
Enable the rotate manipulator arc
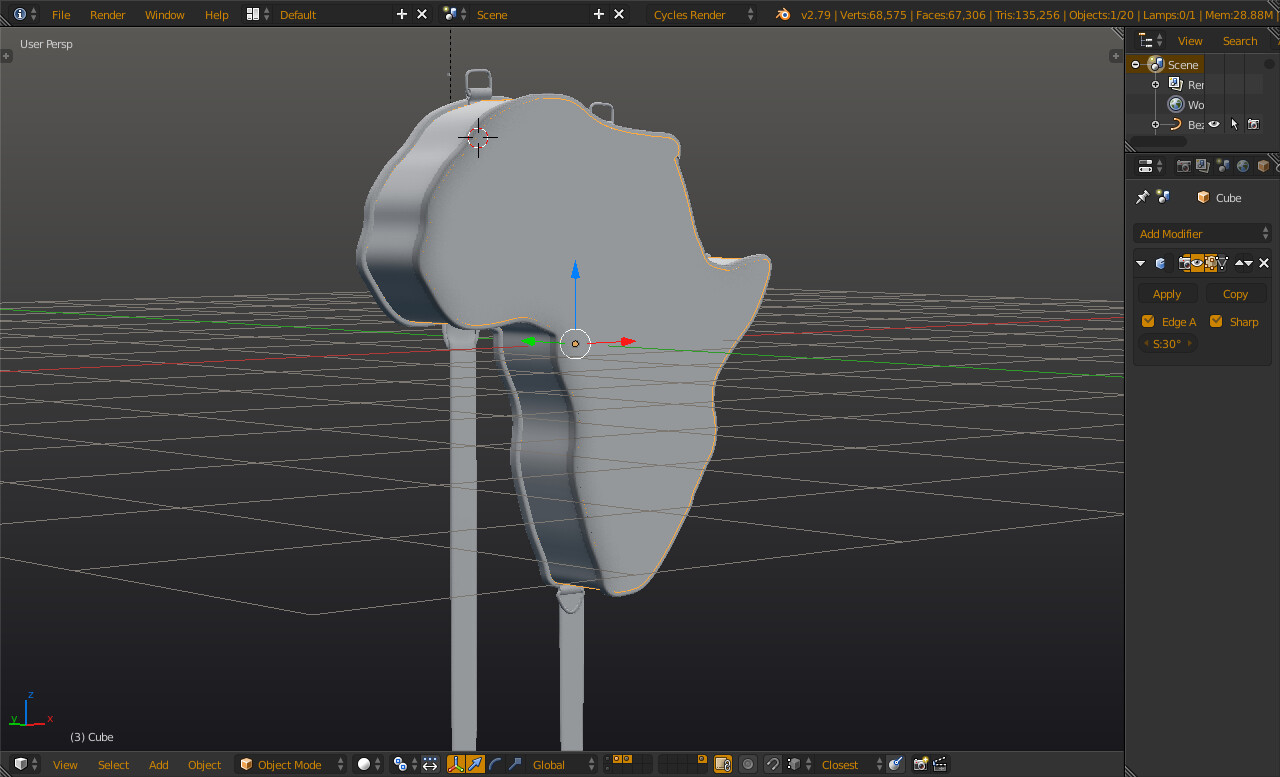[x=495, y=764]
